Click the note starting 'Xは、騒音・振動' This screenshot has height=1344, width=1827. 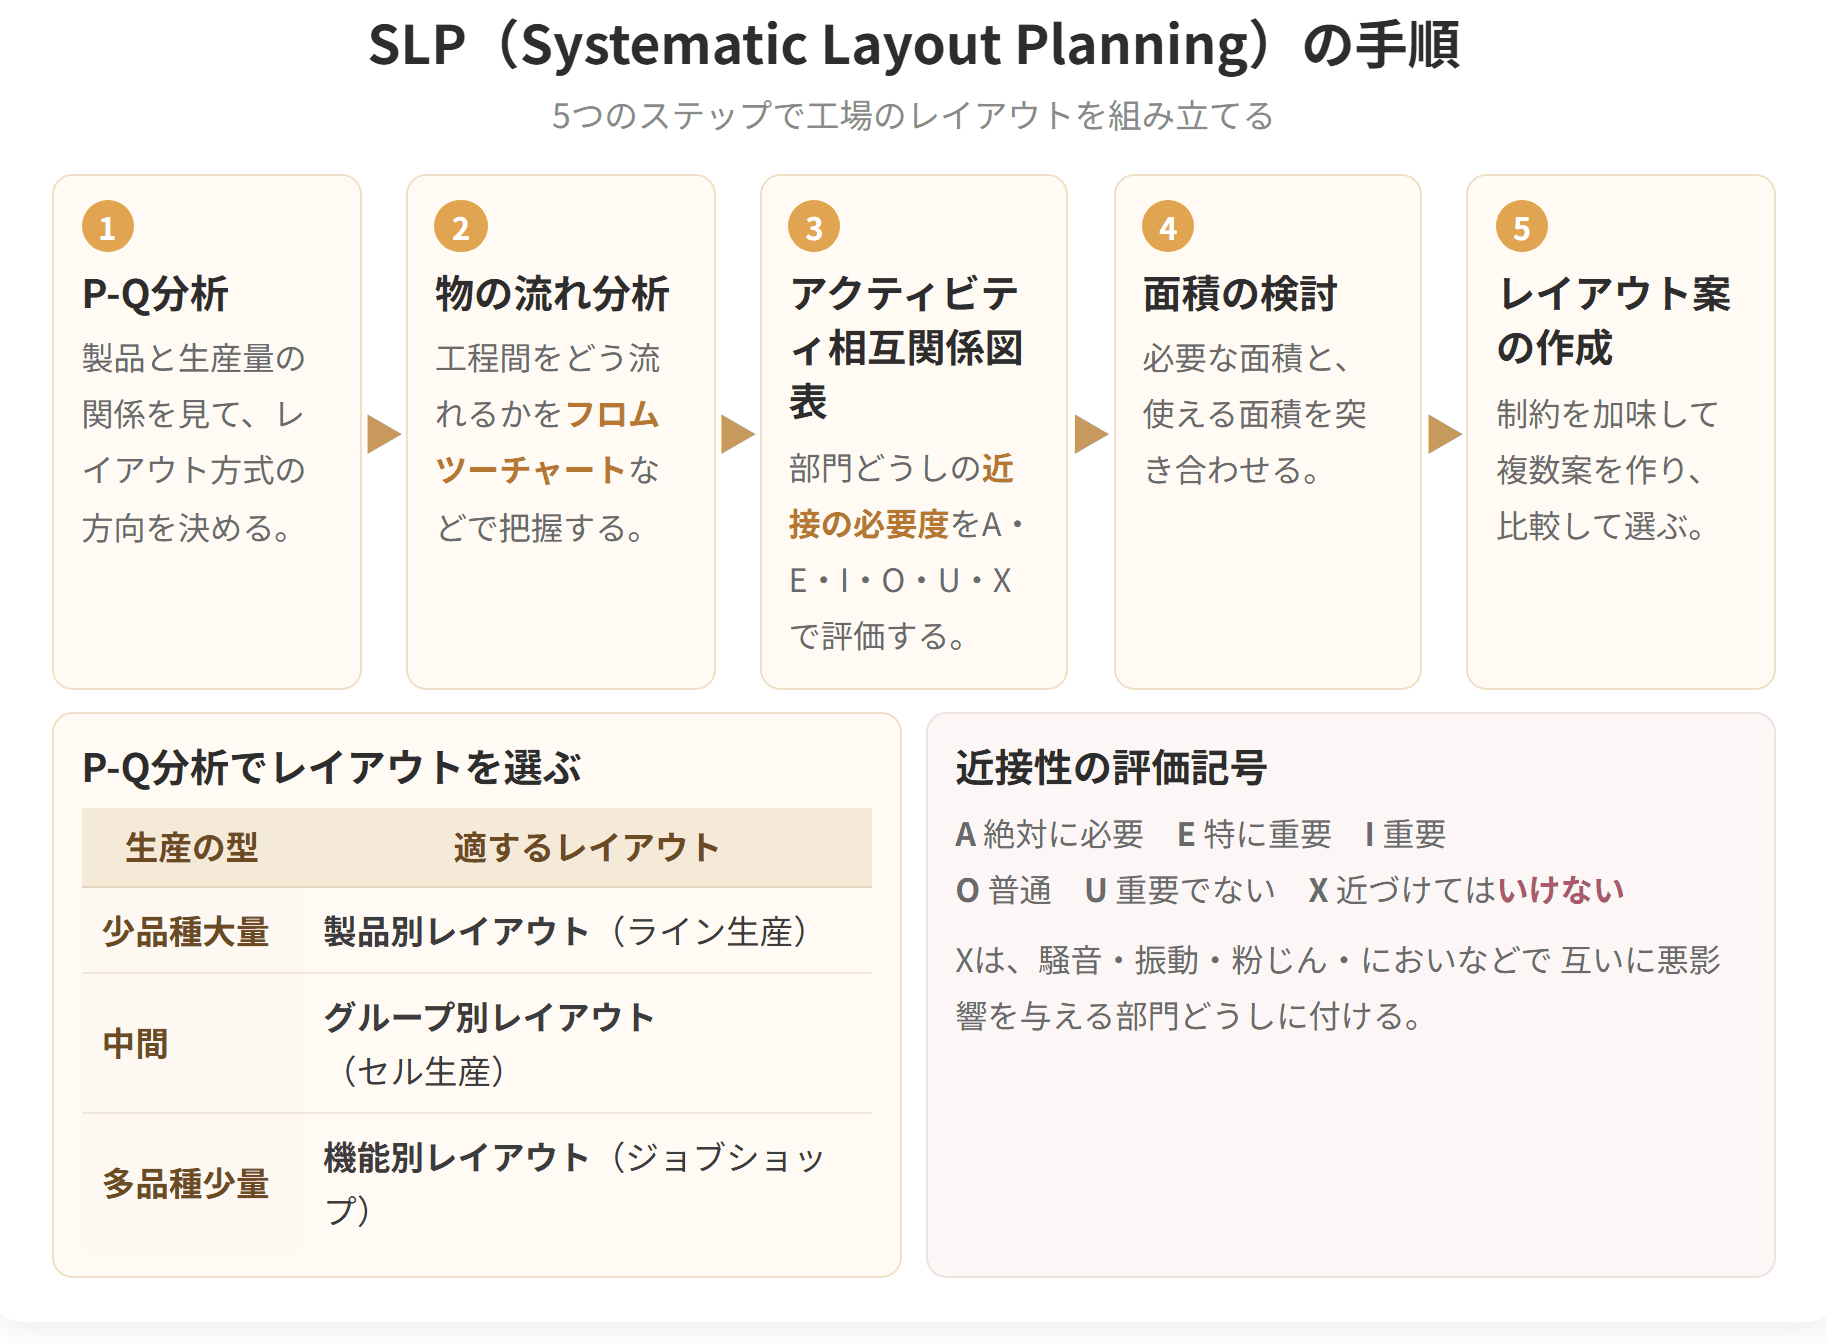(x=1338, y=988)
